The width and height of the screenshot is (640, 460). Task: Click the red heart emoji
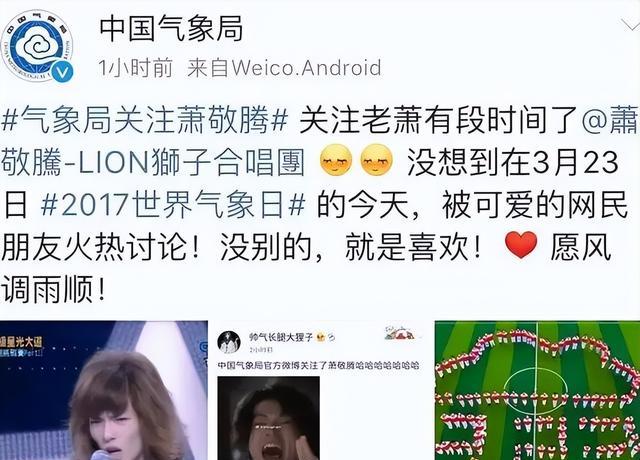click(x=521, y=245)
